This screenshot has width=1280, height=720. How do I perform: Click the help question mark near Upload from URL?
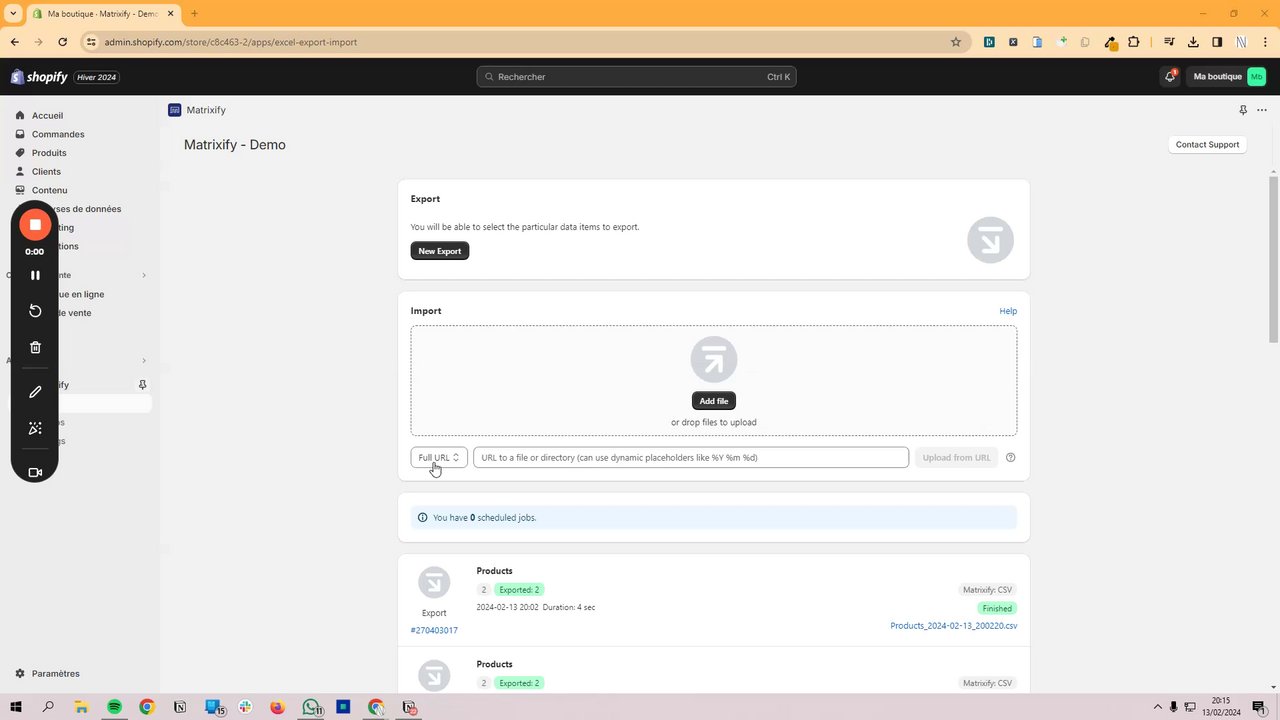click(x=1011, y=457)
